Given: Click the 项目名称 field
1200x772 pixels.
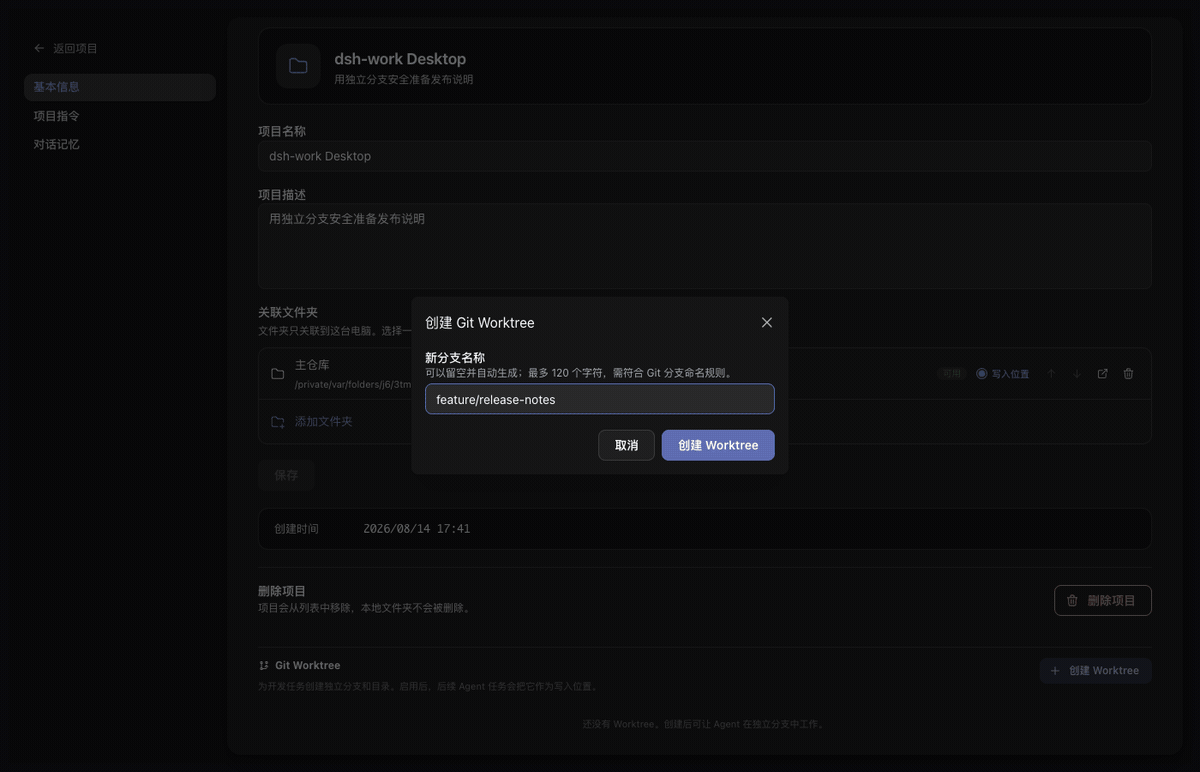Looking at the screenshot, I should coord(705,156).
